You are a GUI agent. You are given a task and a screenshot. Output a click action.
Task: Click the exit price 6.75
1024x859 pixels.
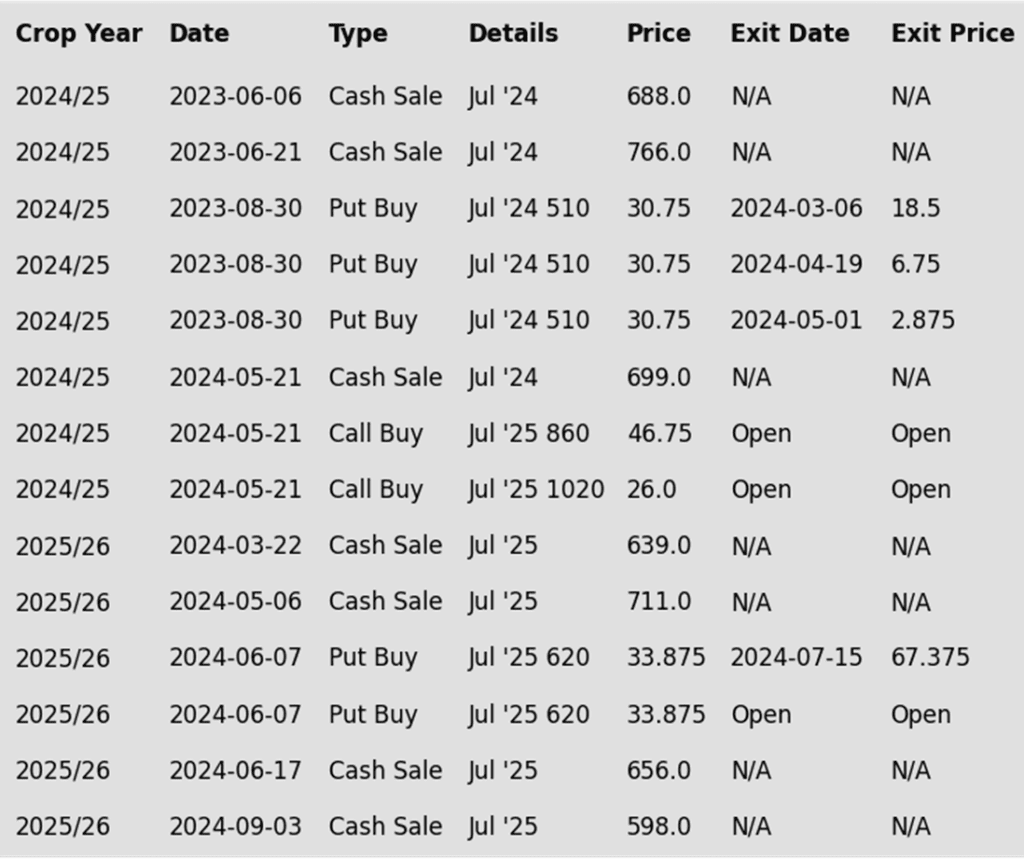pyautogui.click(x=915, y=265)
